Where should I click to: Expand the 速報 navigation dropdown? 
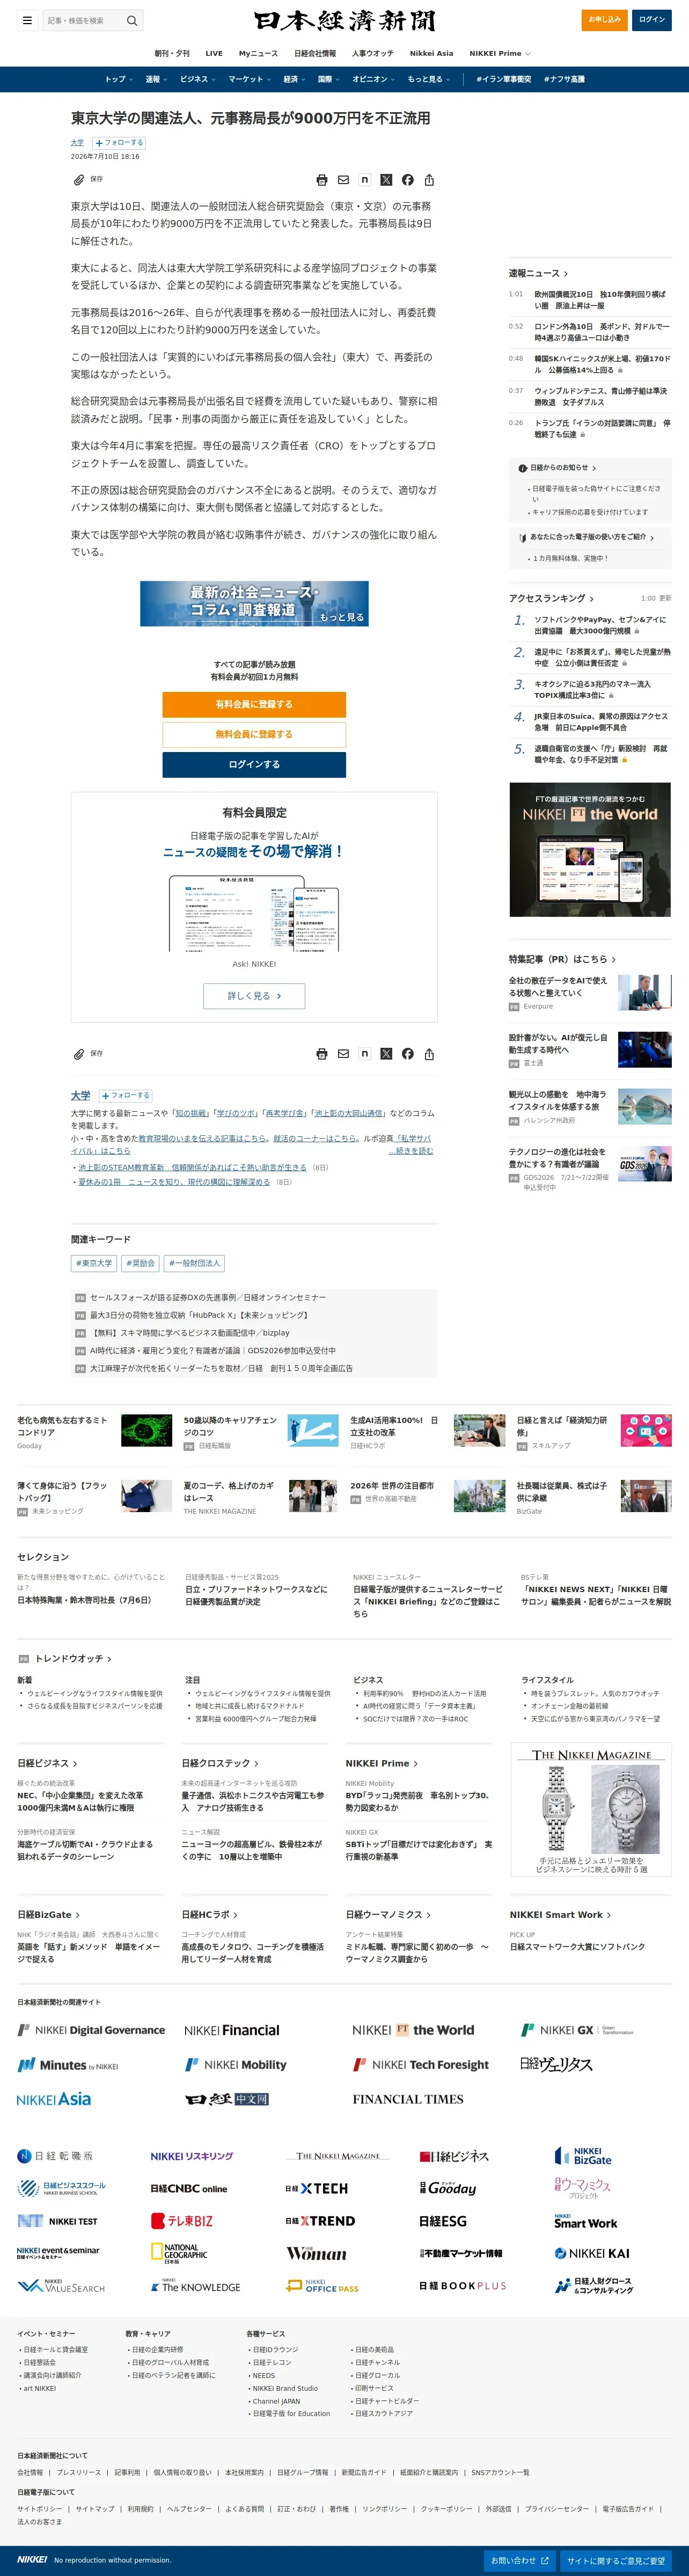coord(156,79)
